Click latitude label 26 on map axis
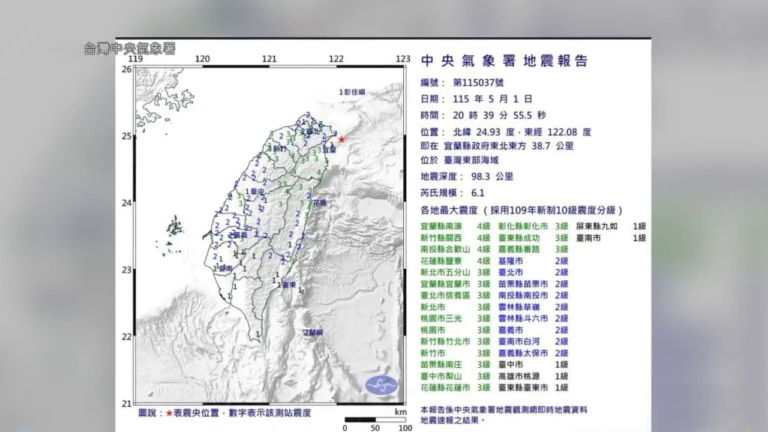Screen dimensions: 768x432 (x=127, y=70)
